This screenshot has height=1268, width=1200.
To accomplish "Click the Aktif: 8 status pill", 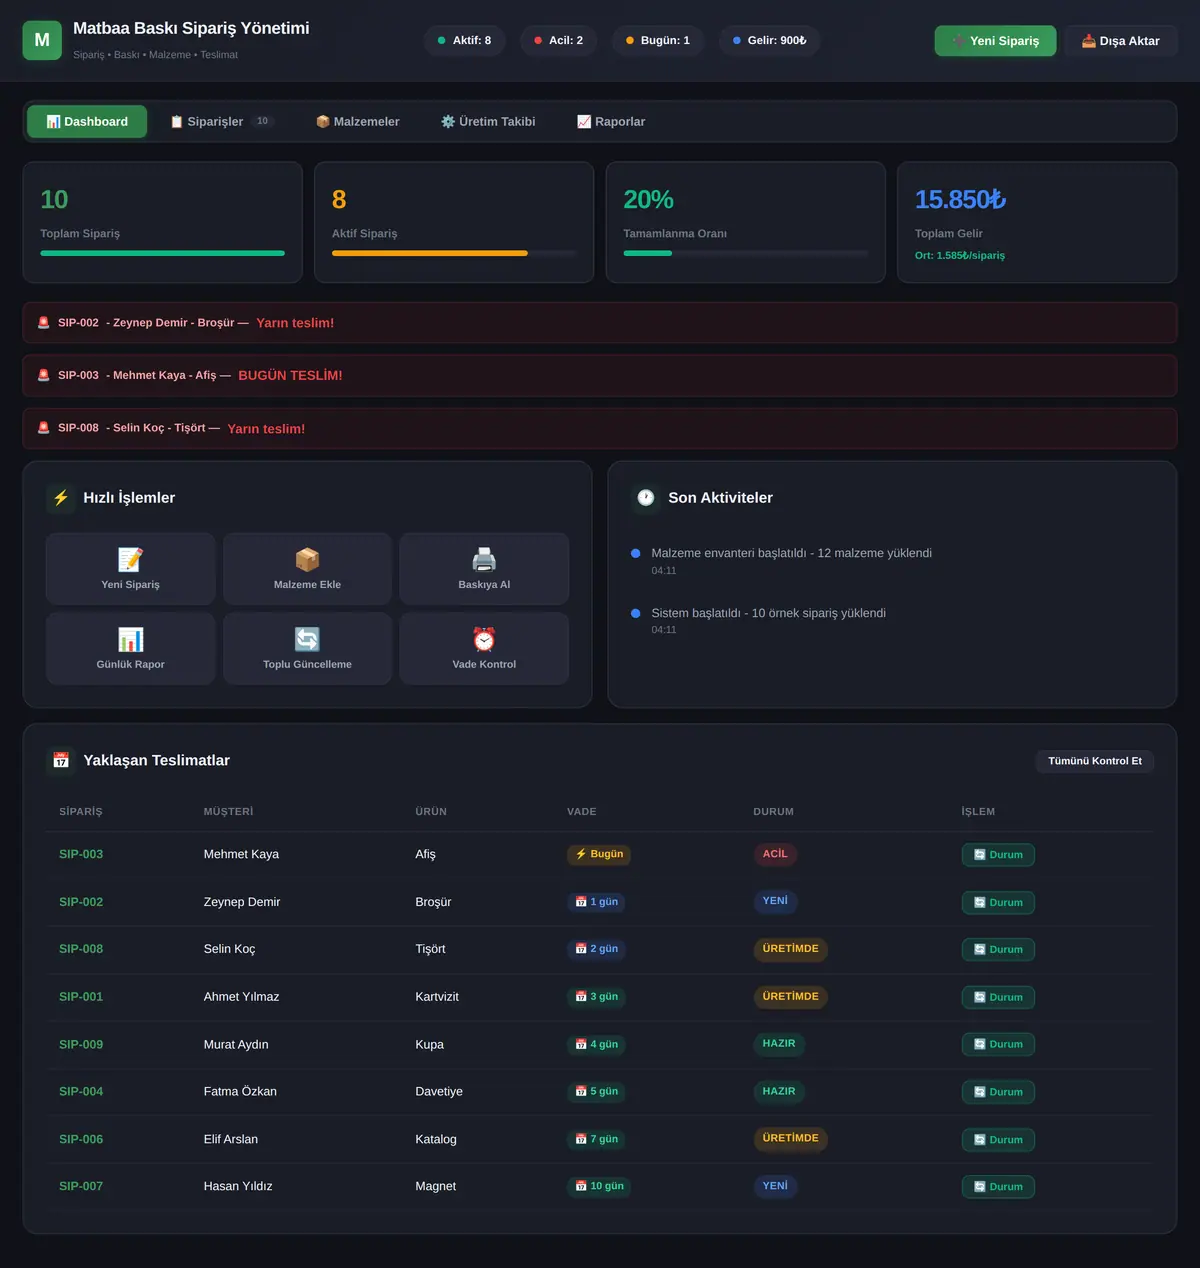I will [x=464, y=41].
